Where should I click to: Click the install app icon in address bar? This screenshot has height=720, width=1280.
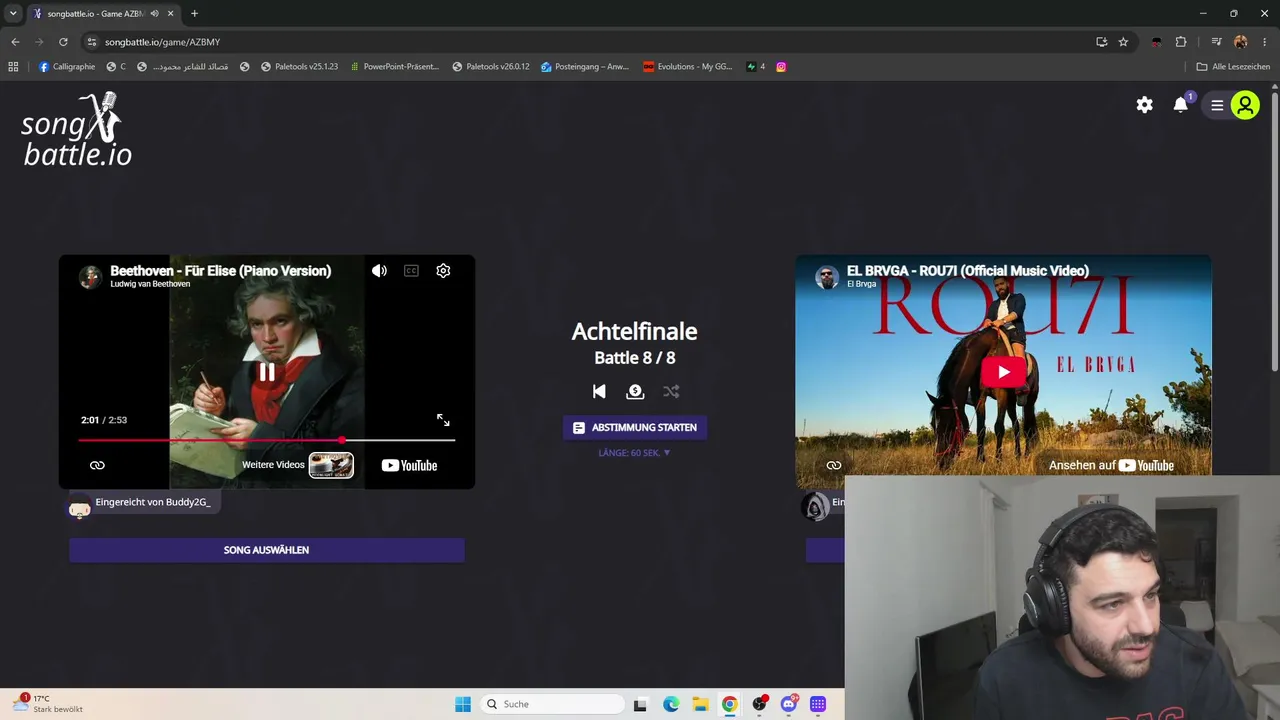click(x=1101, y=42)
